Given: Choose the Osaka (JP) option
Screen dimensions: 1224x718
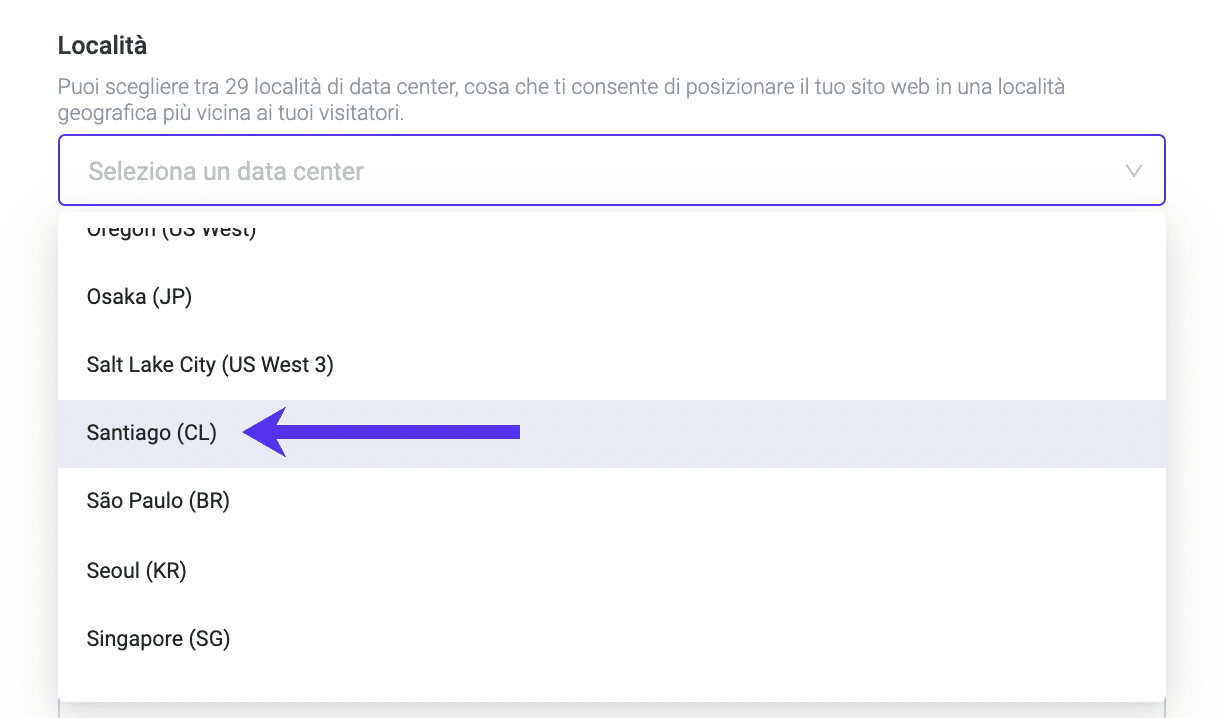Looking at the screenshot, I should (x=139, y=297).
